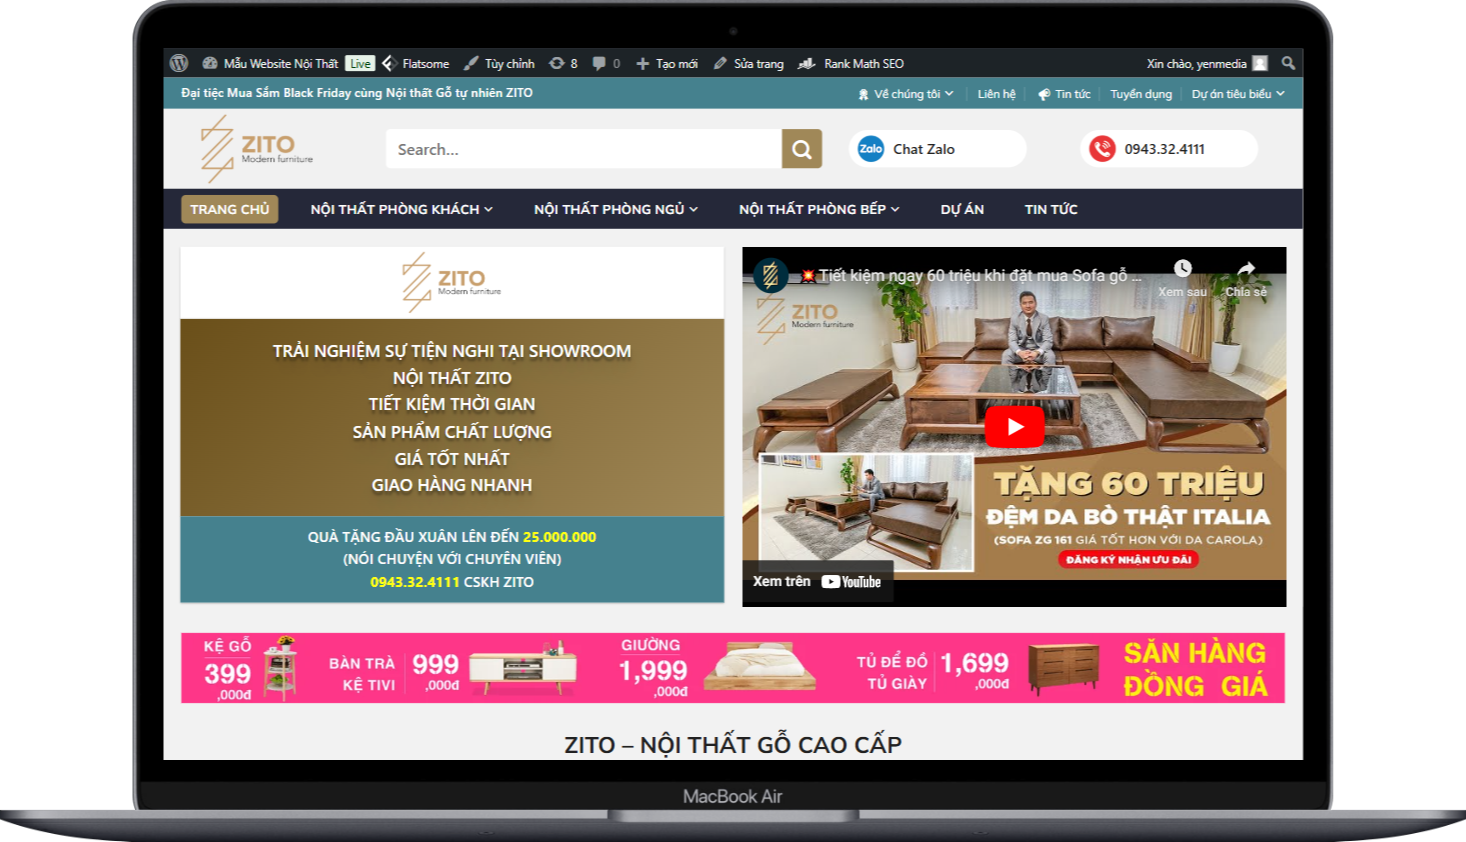The image size is (1466, 842).
Task: Open the Flatsome theme options
Action: click(x=416, y=63)
